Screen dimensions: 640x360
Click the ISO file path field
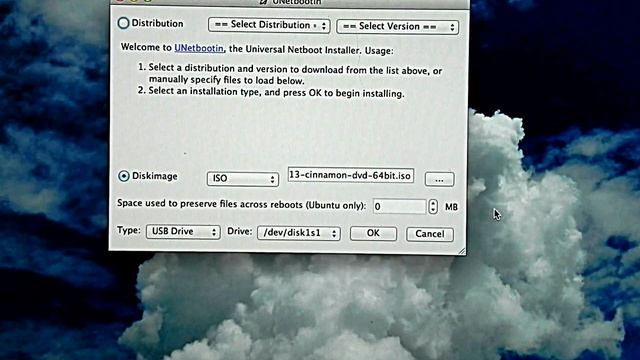click(x=351, y=176)
